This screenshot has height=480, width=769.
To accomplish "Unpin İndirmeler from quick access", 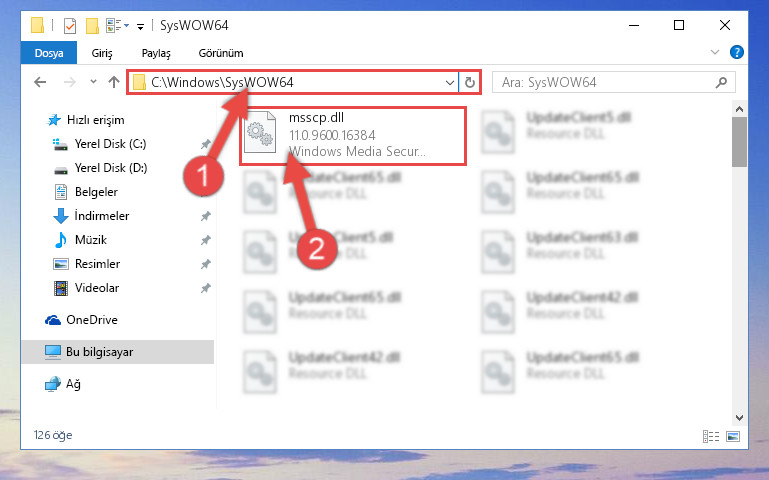I will 205,216.
